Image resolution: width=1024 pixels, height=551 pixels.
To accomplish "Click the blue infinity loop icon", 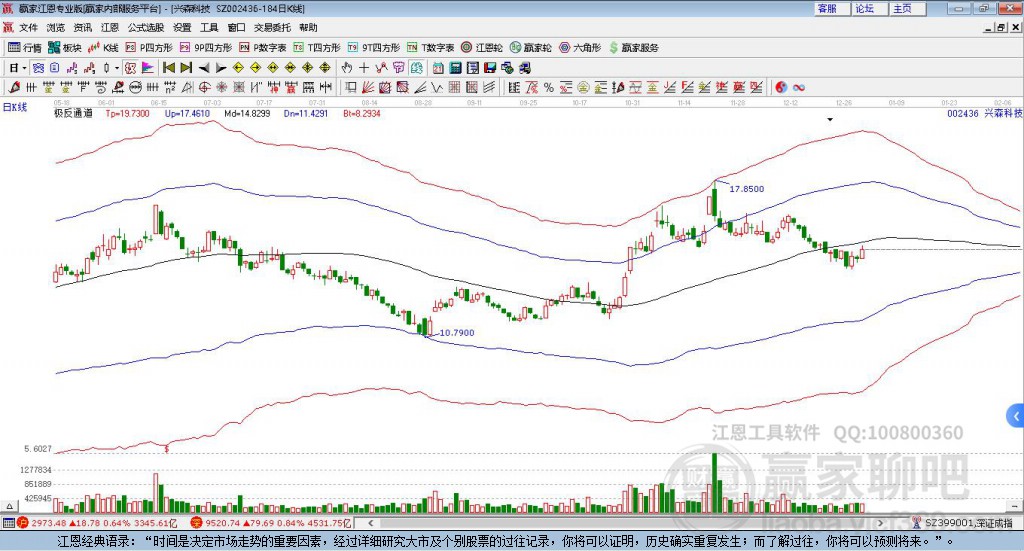I will [799, 87].
